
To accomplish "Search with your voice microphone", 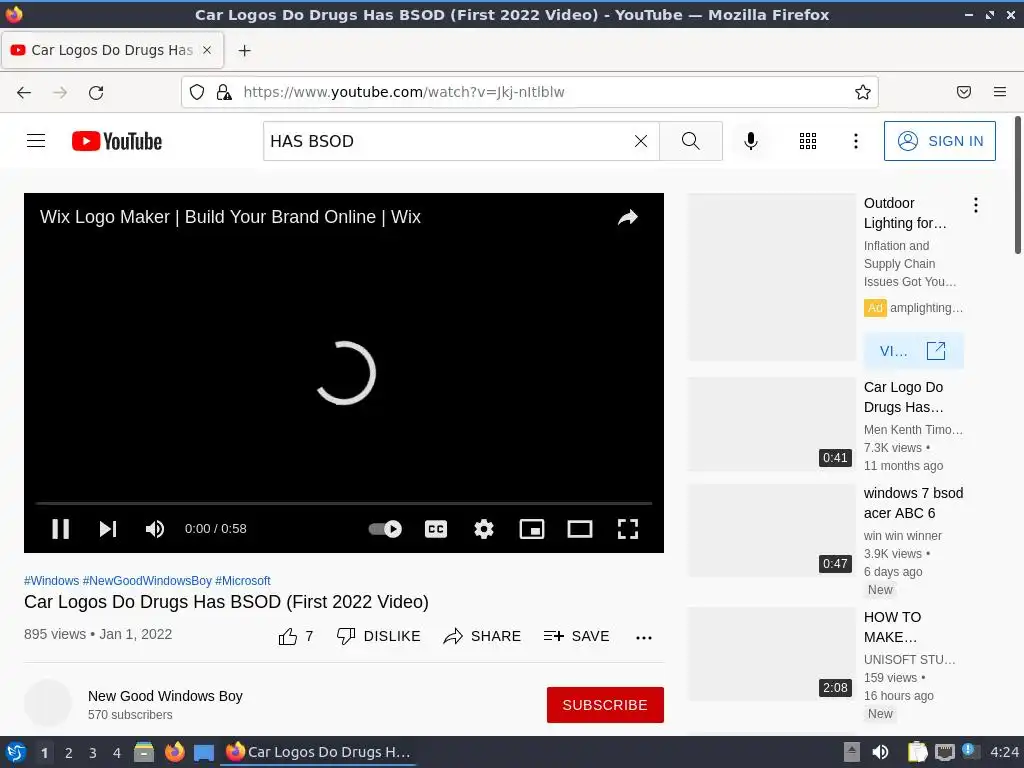I will 751,141.
